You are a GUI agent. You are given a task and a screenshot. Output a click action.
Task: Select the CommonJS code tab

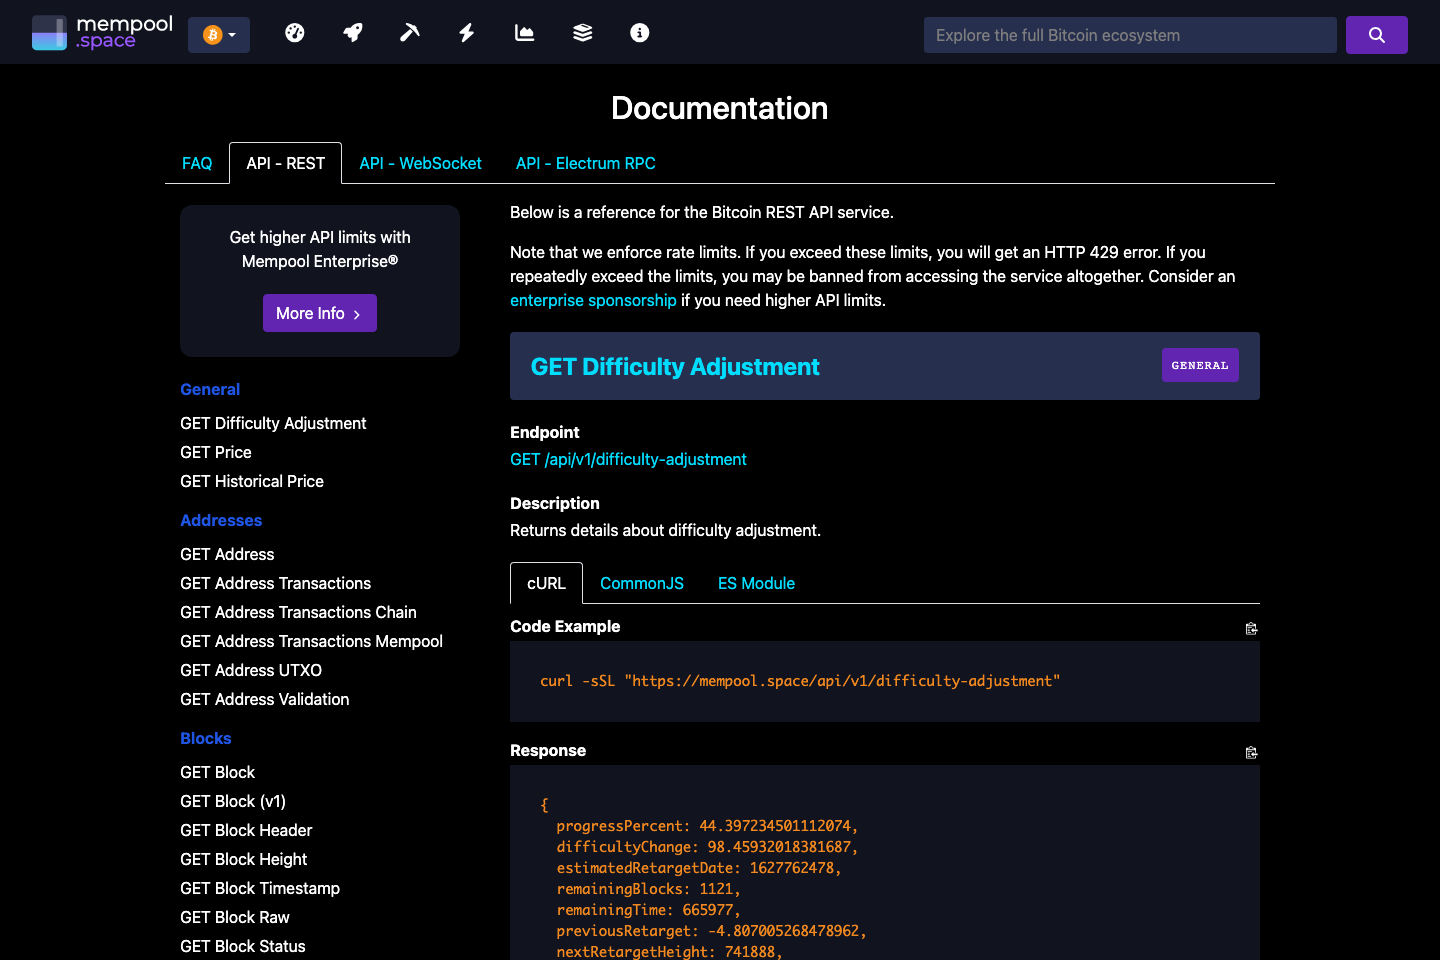(641, 583)
